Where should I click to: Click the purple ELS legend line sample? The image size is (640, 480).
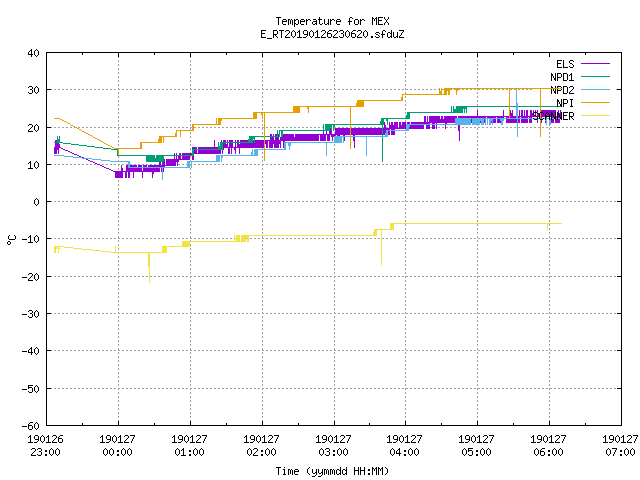coord(595,64)
